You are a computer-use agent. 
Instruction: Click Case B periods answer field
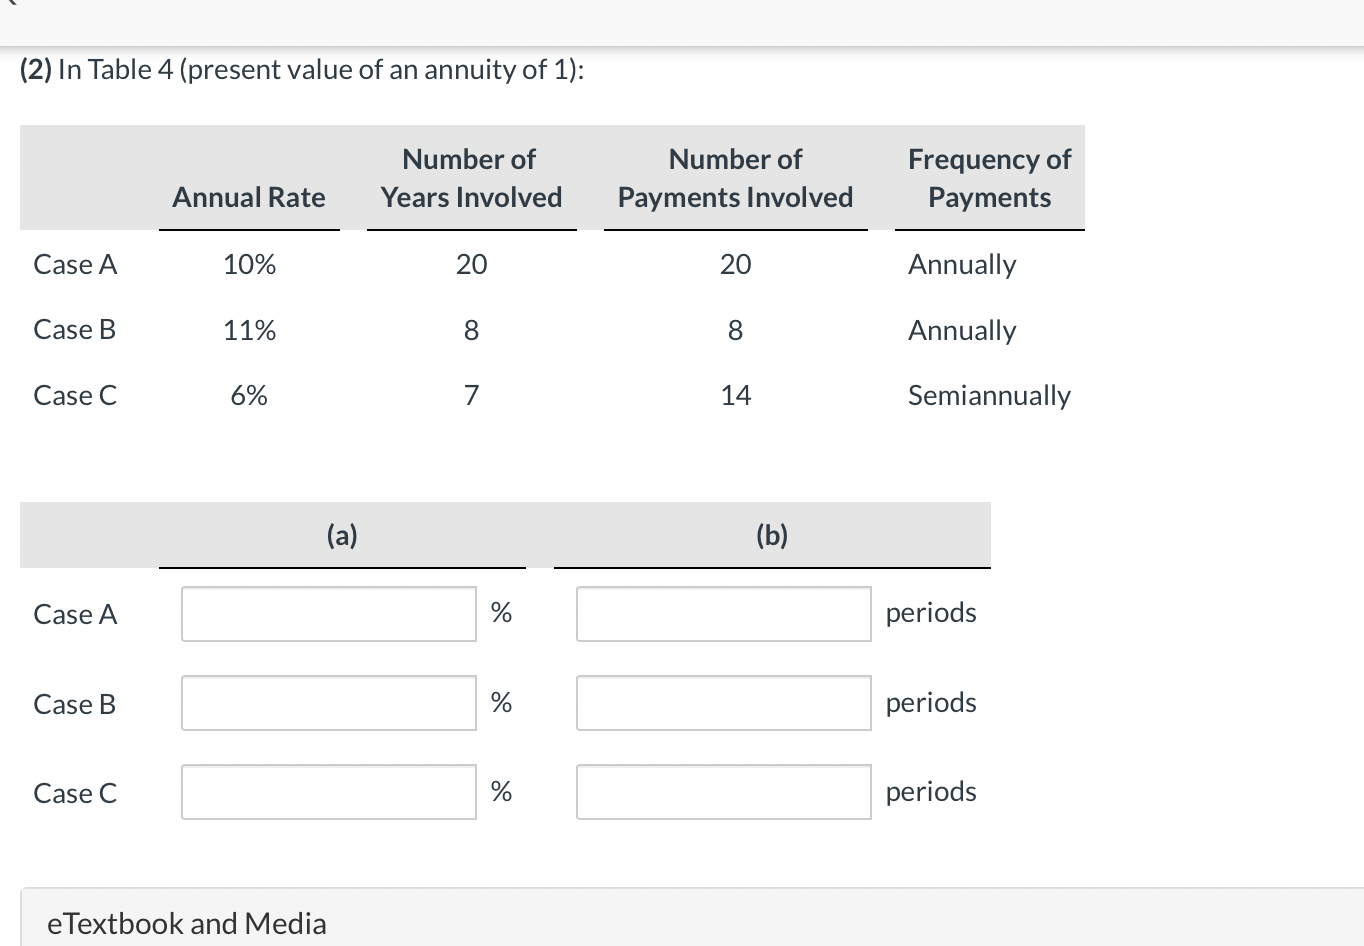723,703
